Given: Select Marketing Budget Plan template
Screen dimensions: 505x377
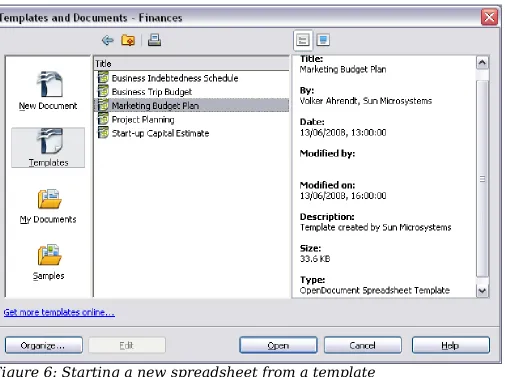Looking at the screenshot, I should pyautogui.click(x=192, y=105).
